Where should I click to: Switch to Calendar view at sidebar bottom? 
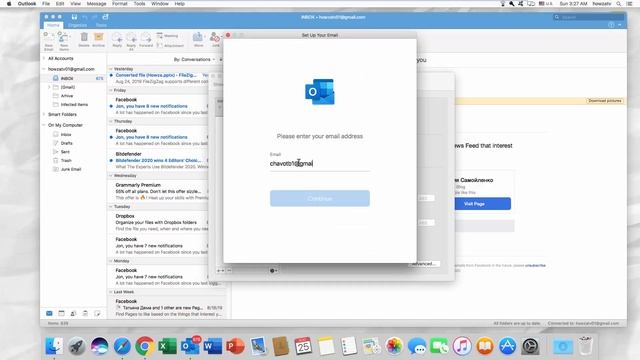[x=61, y=313]
